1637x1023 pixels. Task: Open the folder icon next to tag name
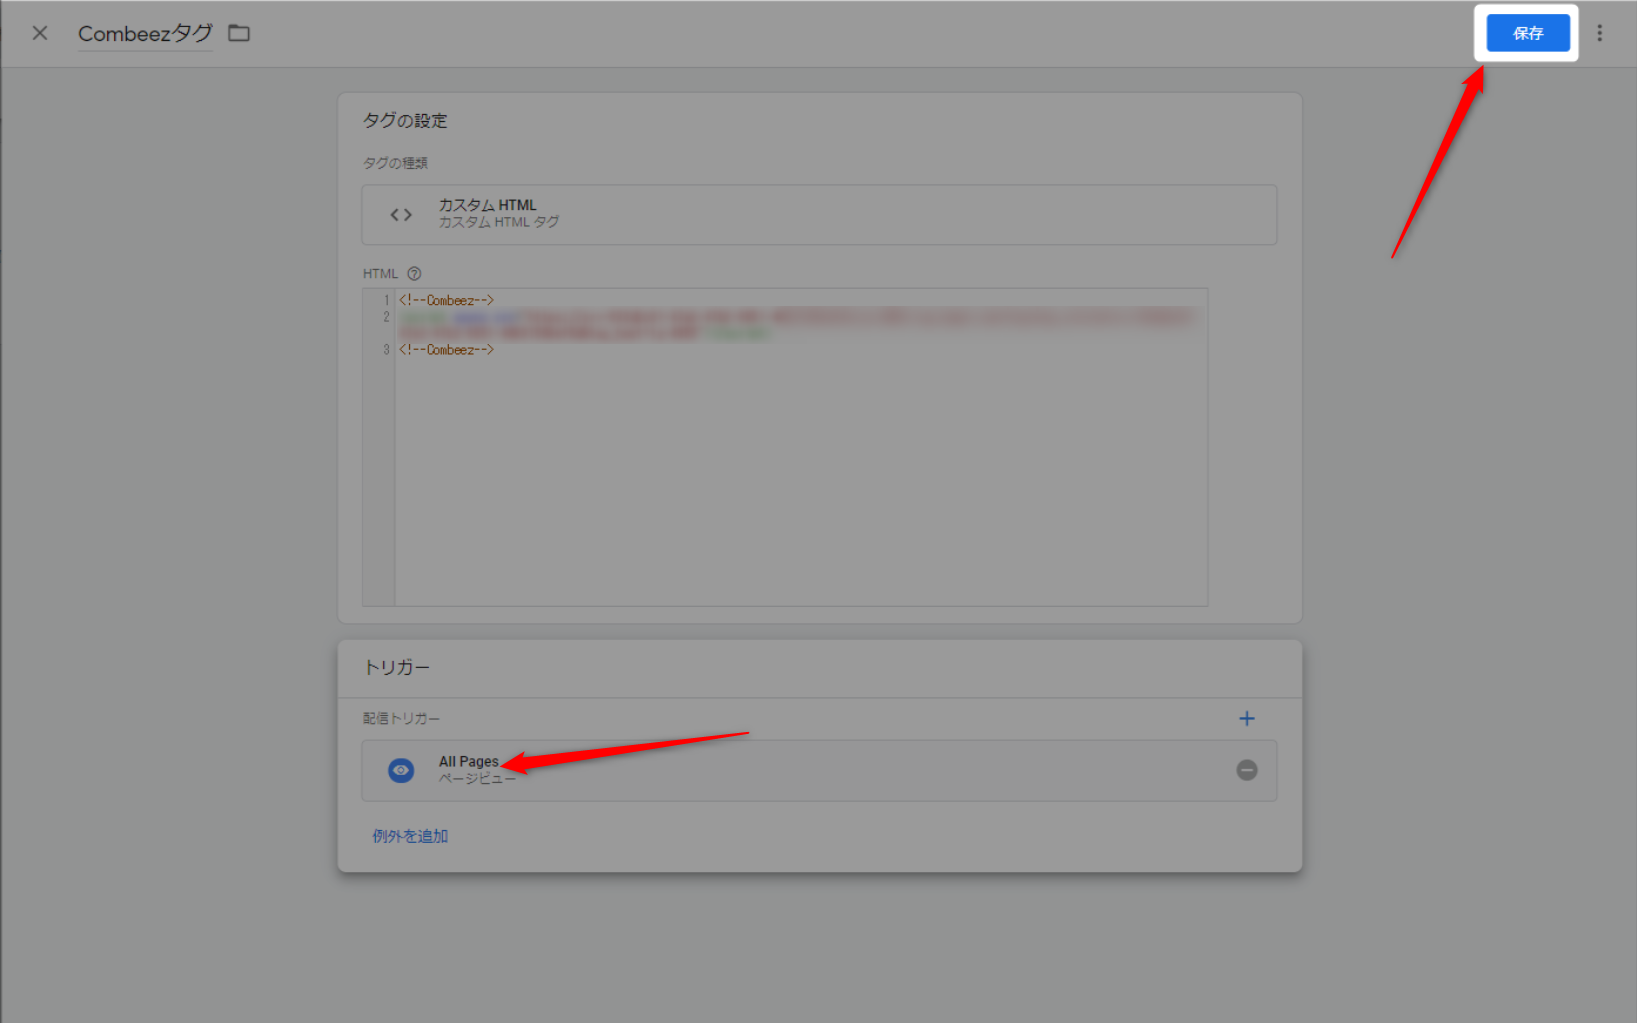[239, 33]
